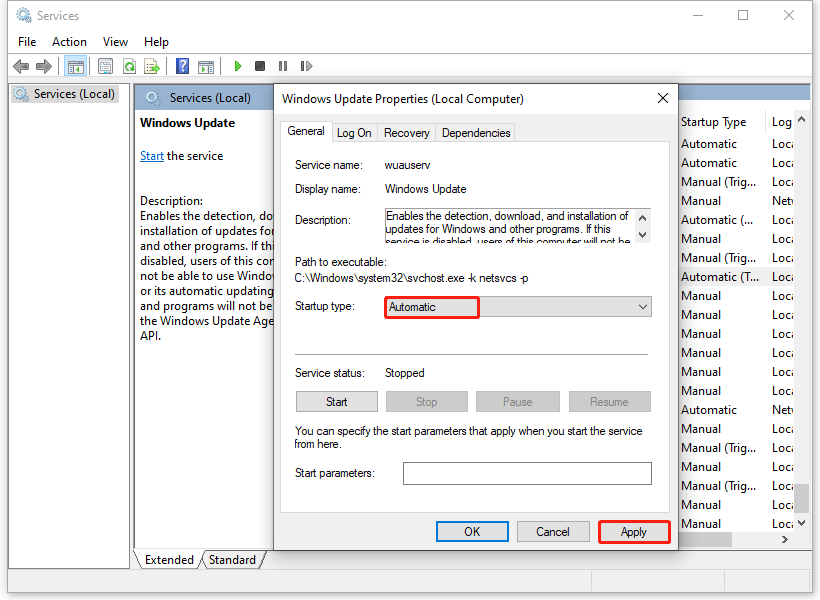Click the description text in the dialog box
The width and height of the screenshot is (820, 600).
coord(510,227)
